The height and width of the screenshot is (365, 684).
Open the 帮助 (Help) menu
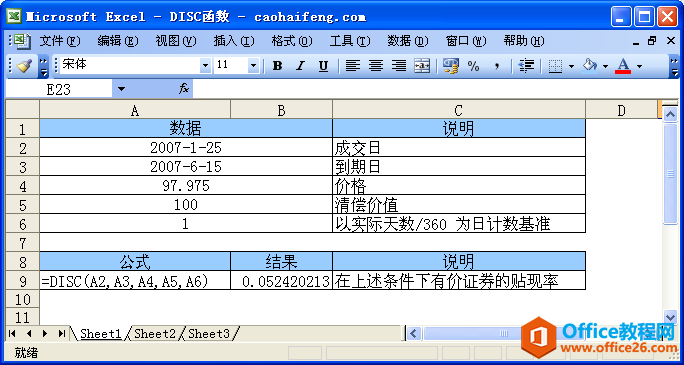click(523, 41)
